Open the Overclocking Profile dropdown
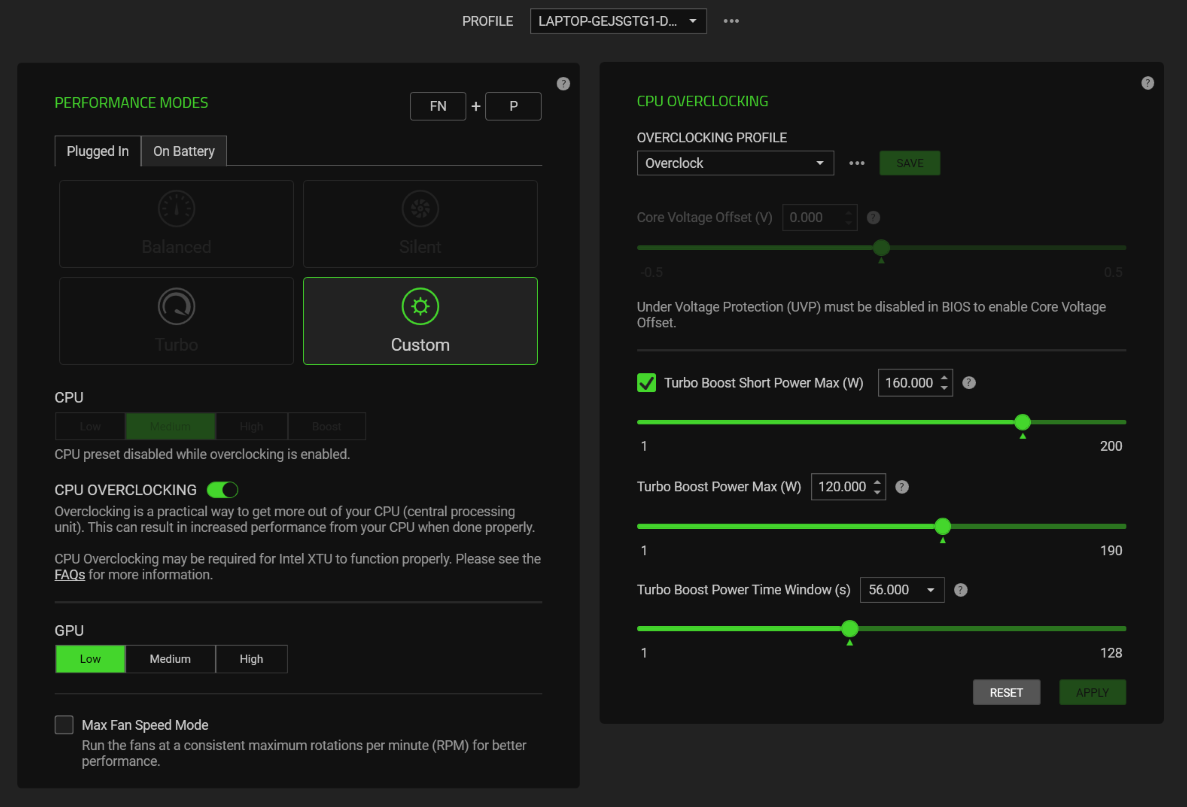Image resolution: width=1187 pixels, height=807 pixels. [735, 162]
